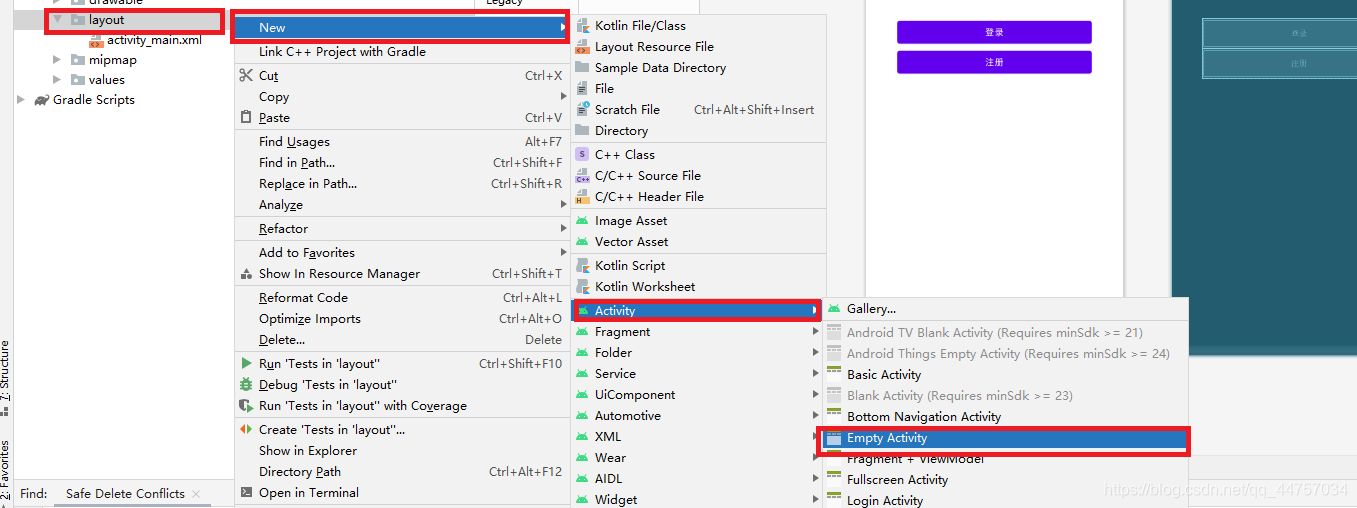Screen dimensions: 1357x508
Task: Expand the mipmap folder
Action: [57, 60]
